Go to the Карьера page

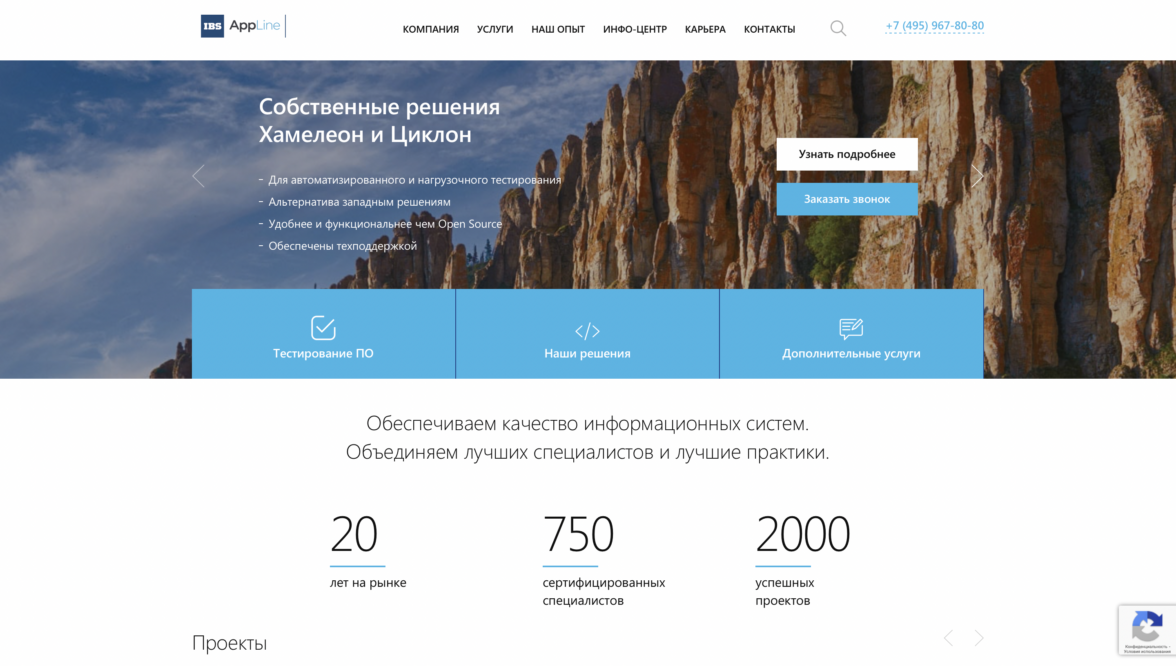coord(705,30)
